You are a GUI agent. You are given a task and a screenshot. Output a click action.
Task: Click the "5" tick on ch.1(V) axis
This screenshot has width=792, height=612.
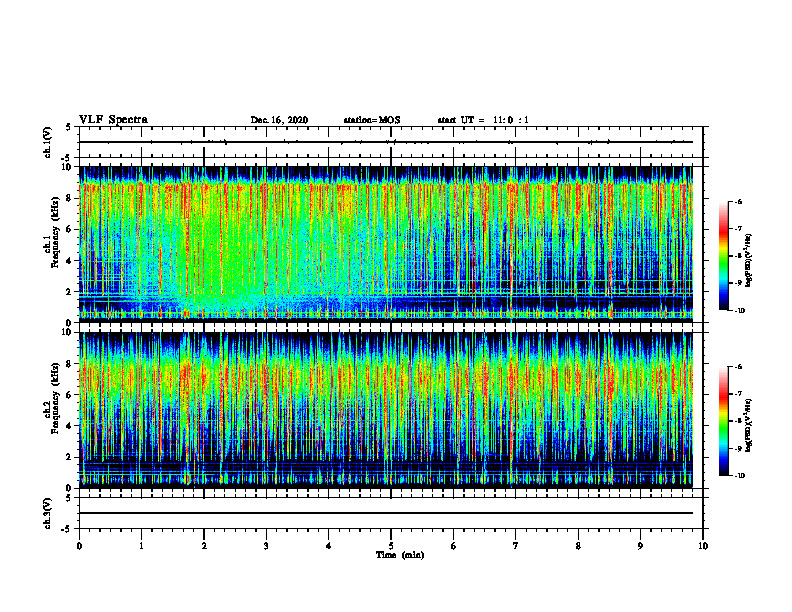coord(70,127)
